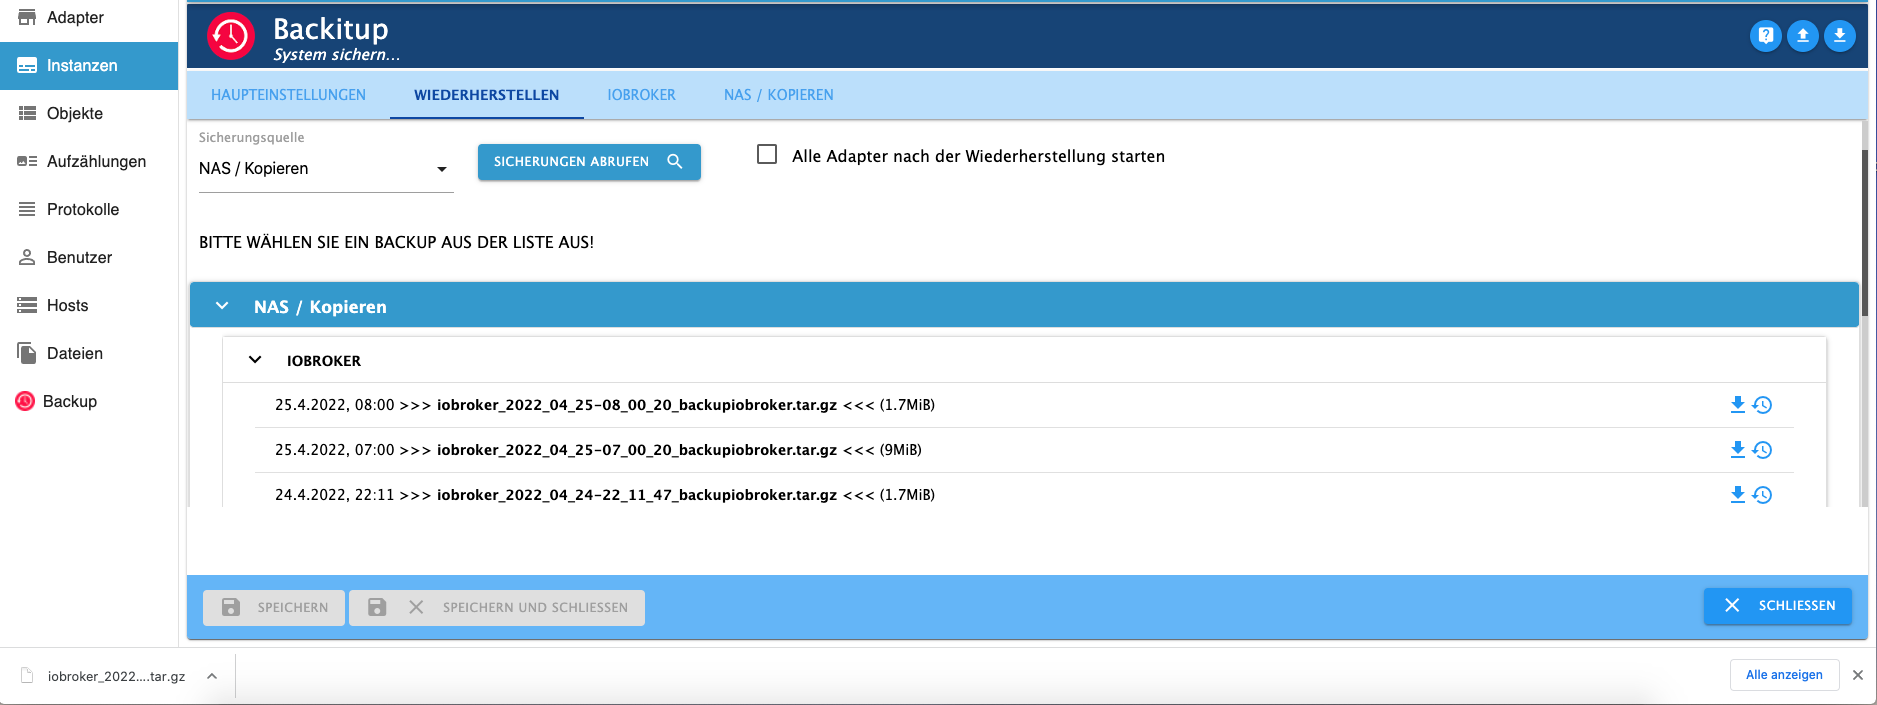Image resolution: width=1877 pixels, height=705 pixels.
Task: Open Objekte in the sidebar
Action: (x=89, y=114)
